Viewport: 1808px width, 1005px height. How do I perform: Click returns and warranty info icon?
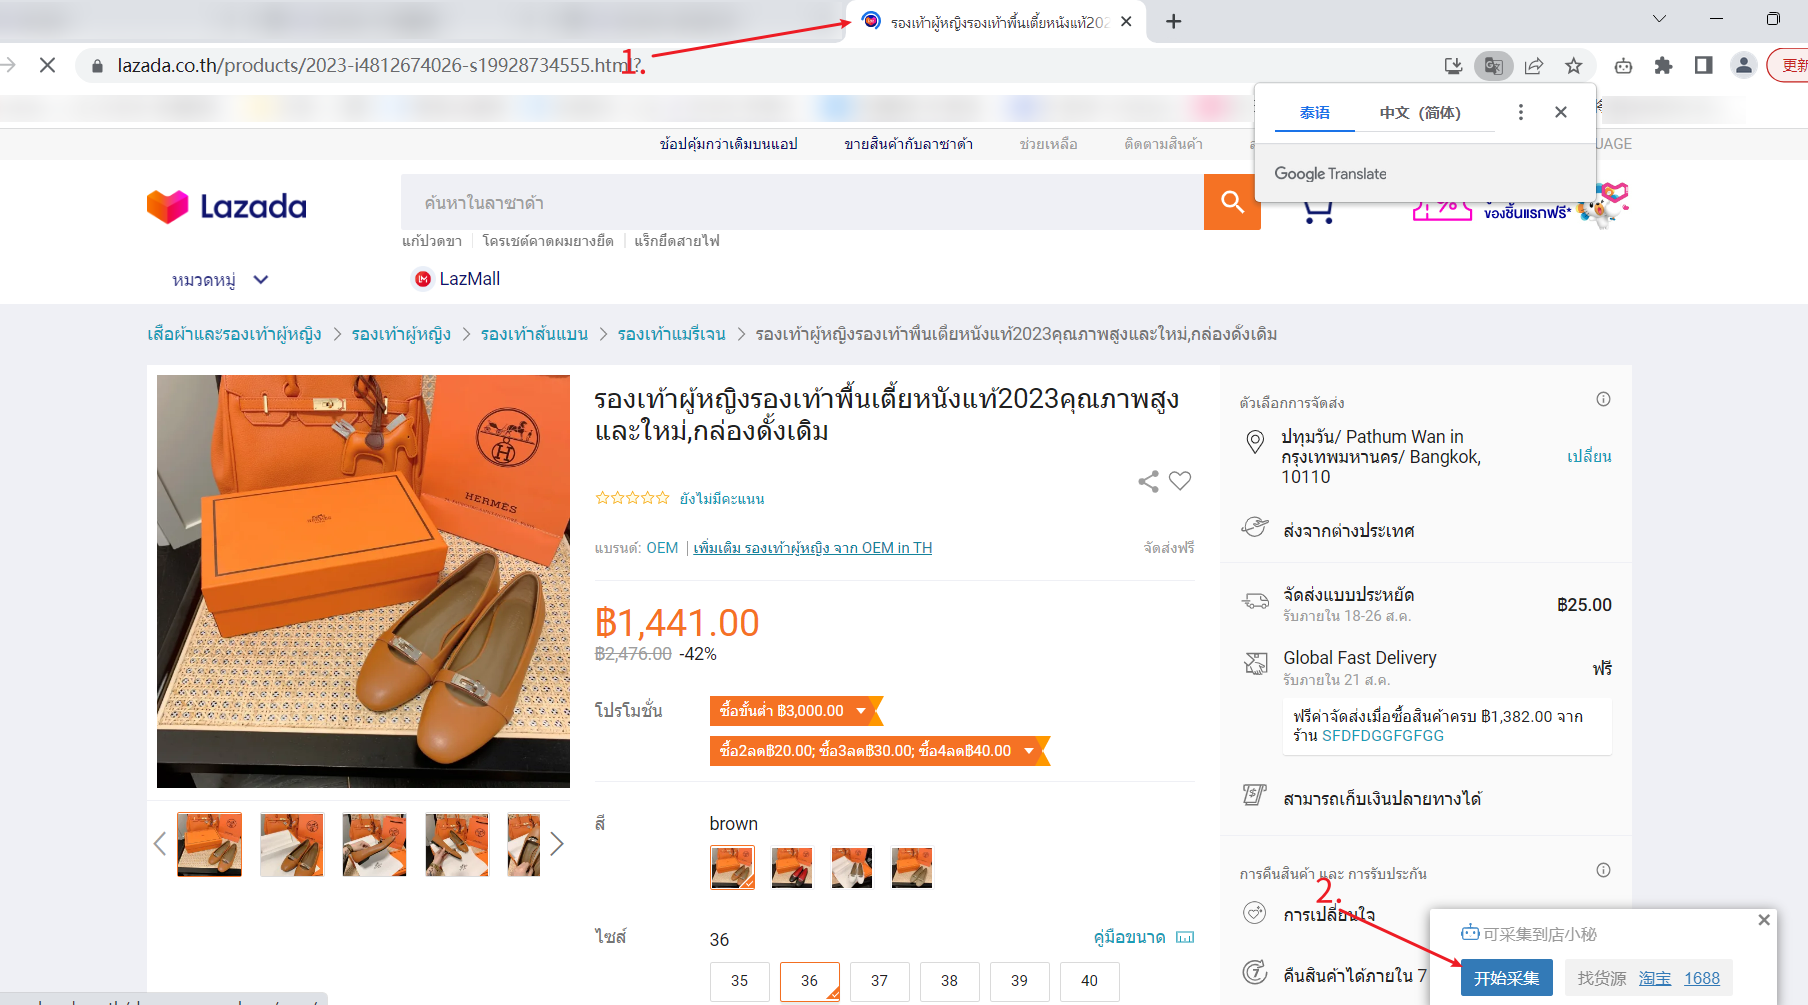(x=1603, y=870)
